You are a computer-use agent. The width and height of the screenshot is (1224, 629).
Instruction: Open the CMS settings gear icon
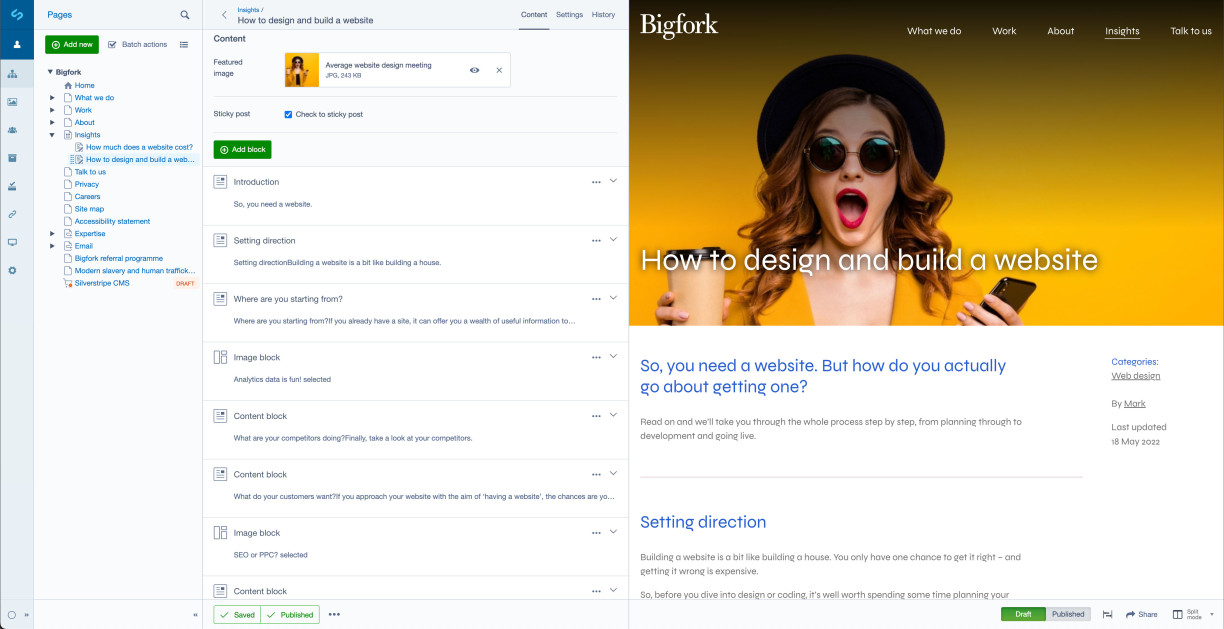[x=13, y=270]
